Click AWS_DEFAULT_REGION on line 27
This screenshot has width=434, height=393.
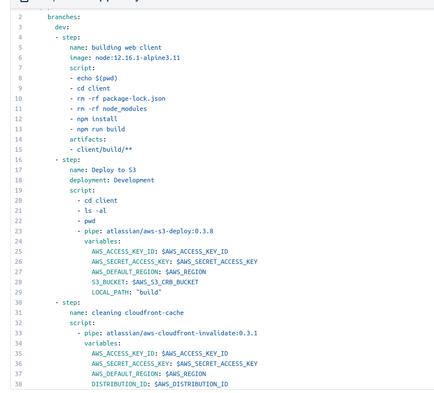[125, 272]
